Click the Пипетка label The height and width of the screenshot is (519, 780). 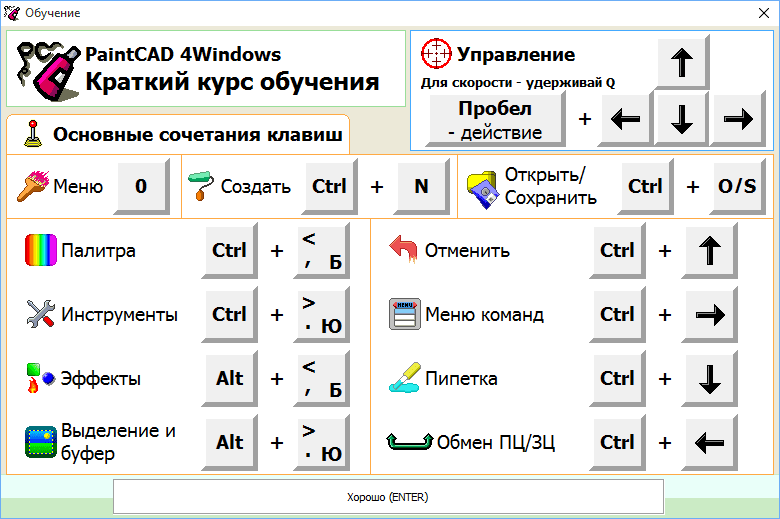click(x=461, y=379)
